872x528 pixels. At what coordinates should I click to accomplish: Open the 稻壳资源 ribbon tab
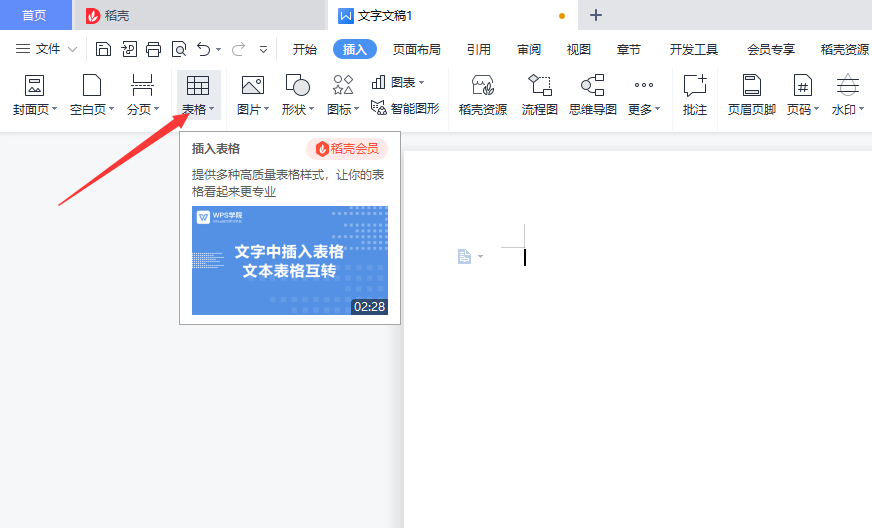click(845, 50)
